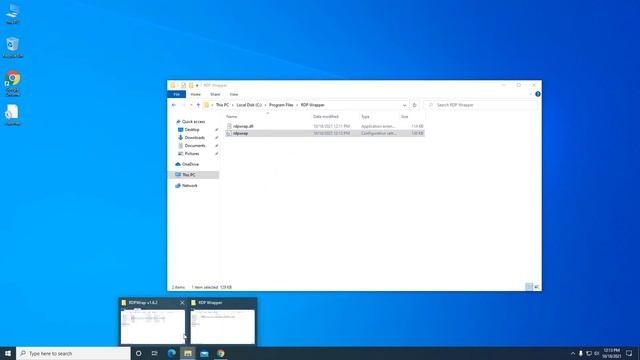
Task: Select This PC in navigation pane
Action: 194,175
